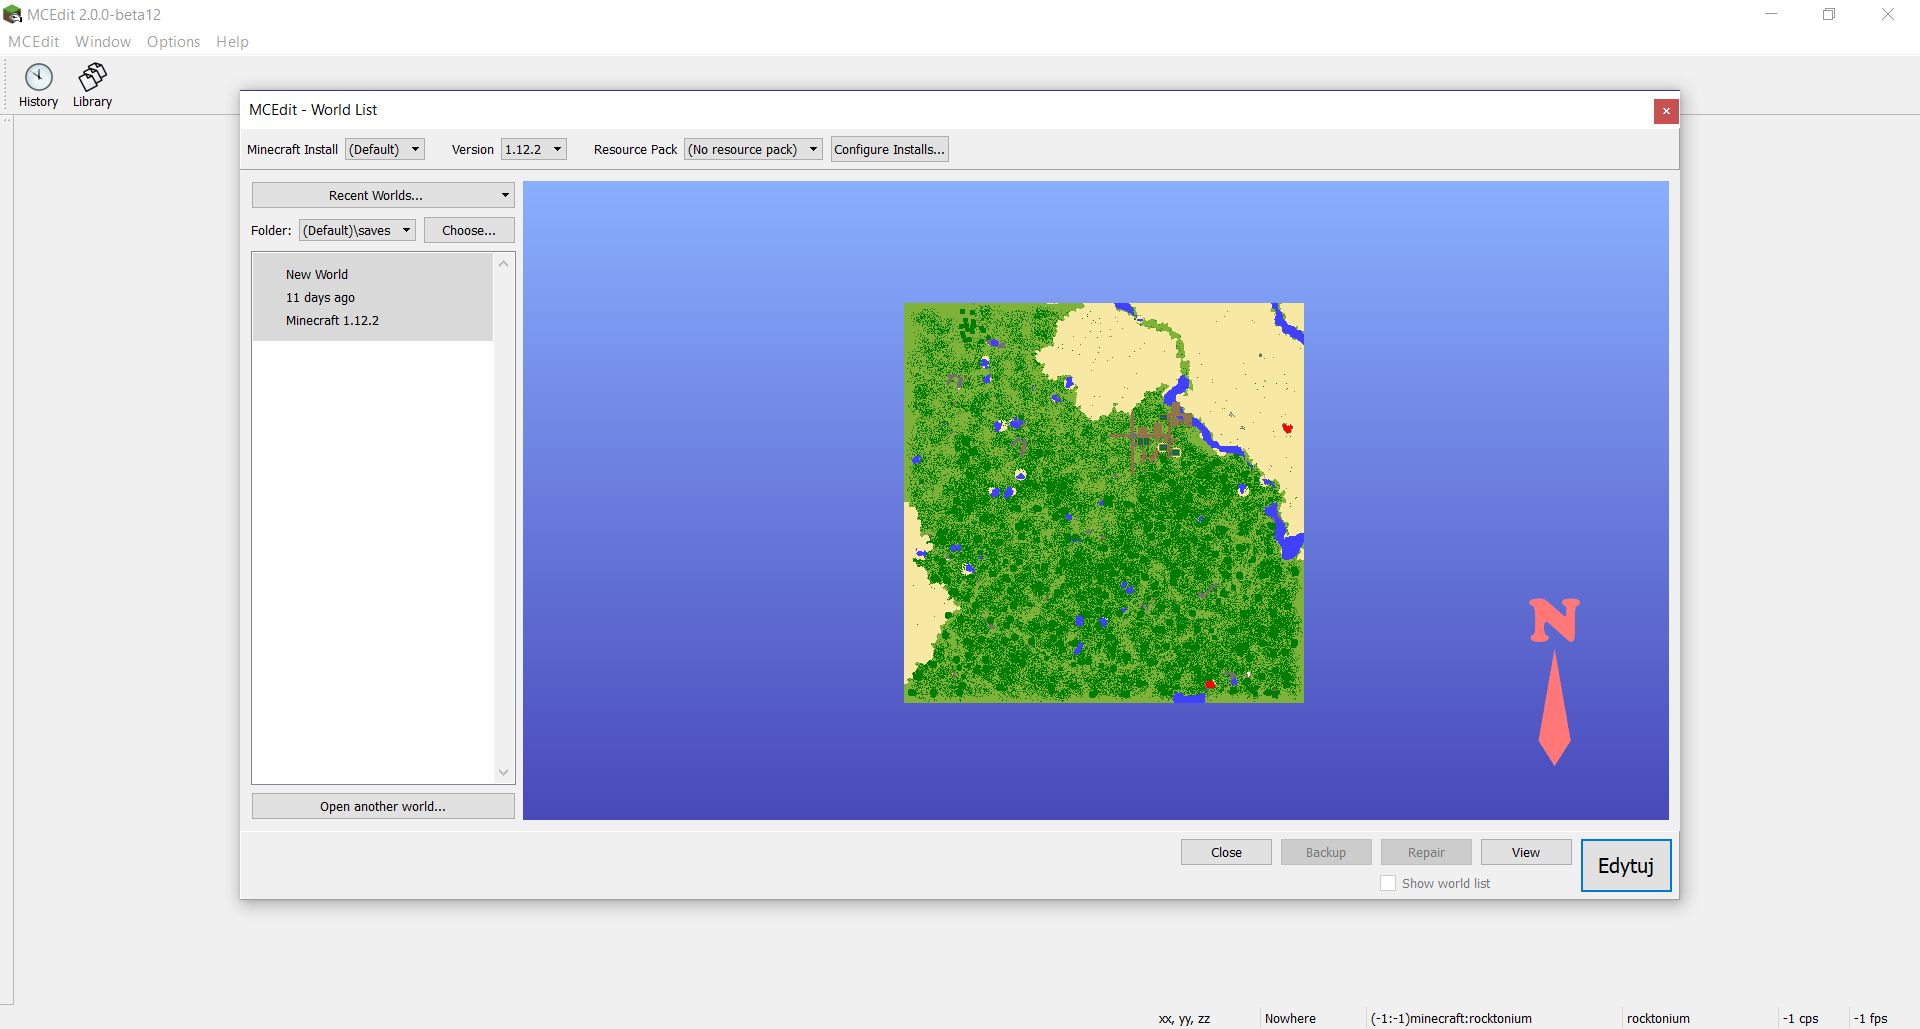Enable the Show world list checkbox
The height and width of the screenshot is (1029, 1920).
point(1388,883)
